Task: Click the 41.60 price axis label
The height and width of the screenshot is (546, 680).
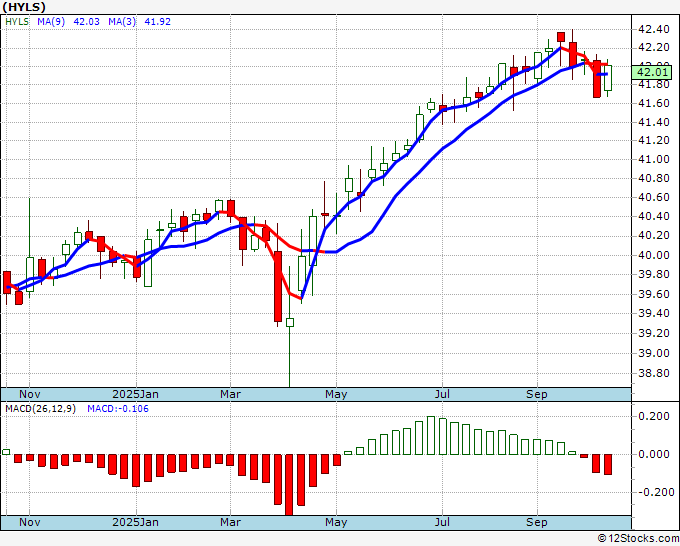Action: pyautogui.click(x=654, y=103)
